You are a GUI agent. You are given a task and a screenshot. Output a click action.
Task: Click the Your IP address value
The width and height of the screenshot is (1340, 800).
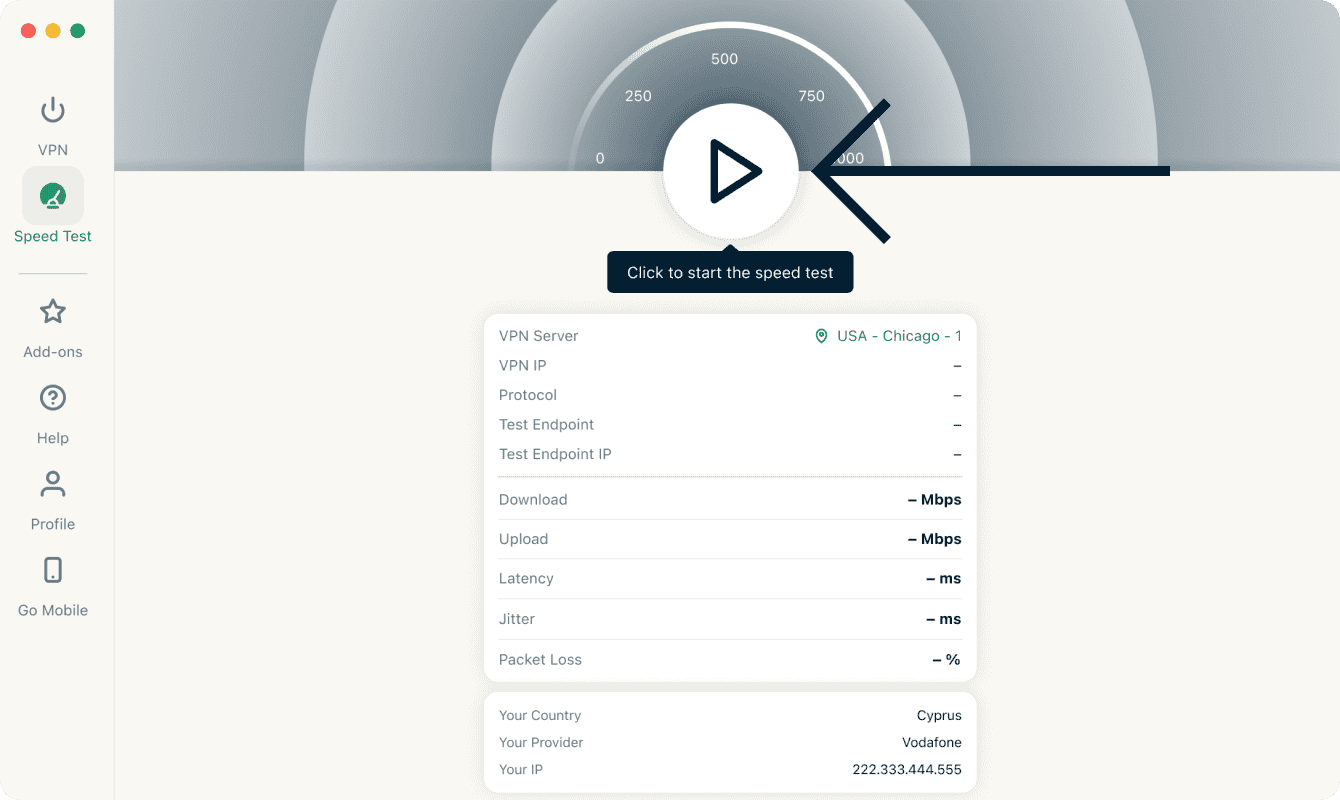(x=906, y=770)
